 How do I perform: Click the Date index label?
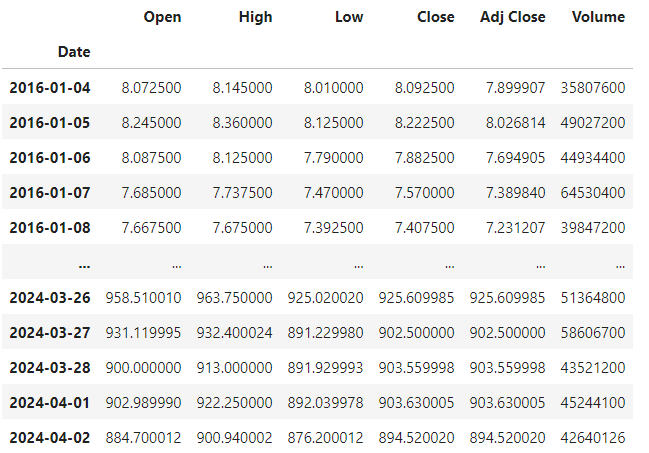point(73,50)
